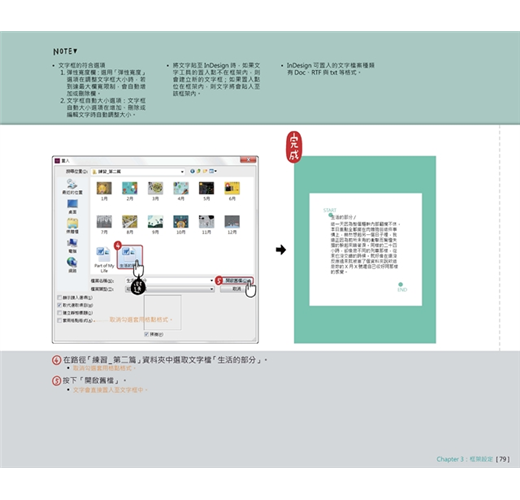Open Recent Places icon in dialog sidebar

click(72, 187)
